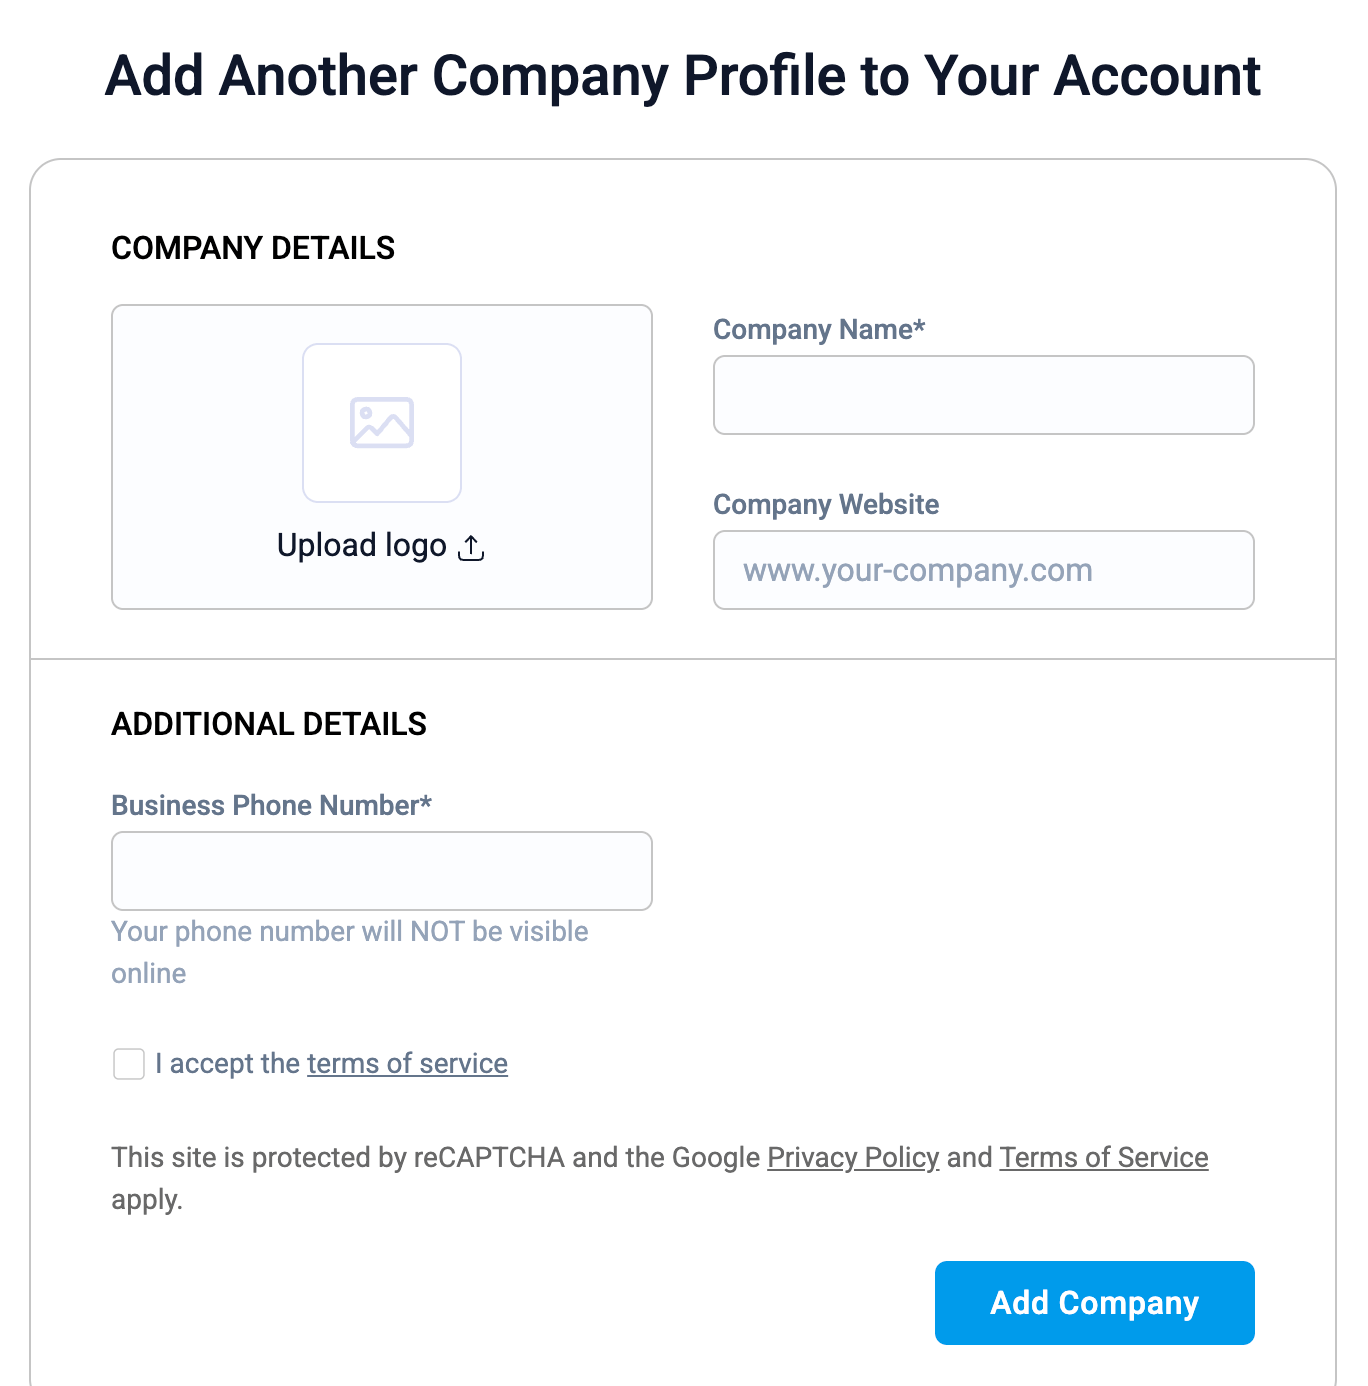Click the ADDITIONAL DETAILS section heading

[269, 724]
